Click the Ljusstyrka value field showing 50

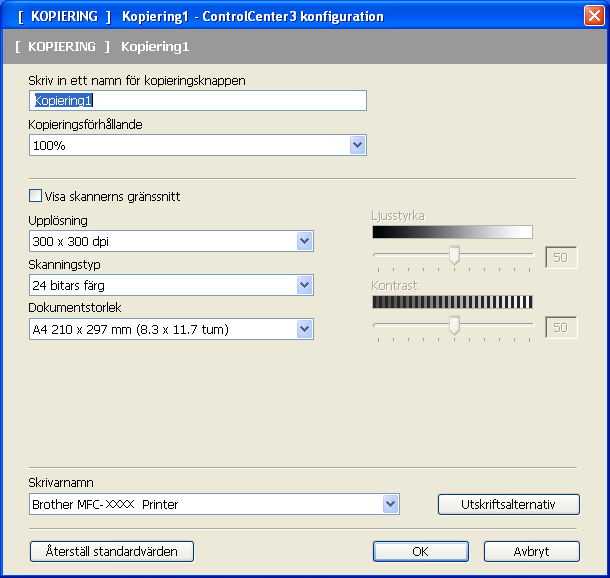tap(561, 257)
